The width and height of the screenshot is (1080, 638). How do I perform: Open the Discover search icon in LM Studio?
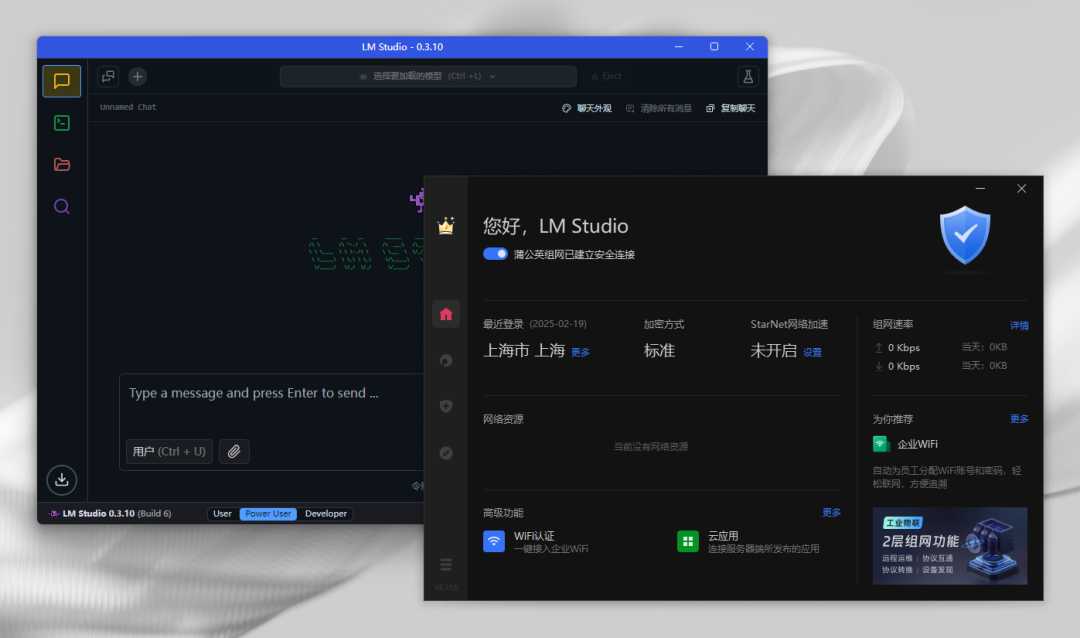pos(62,207)
